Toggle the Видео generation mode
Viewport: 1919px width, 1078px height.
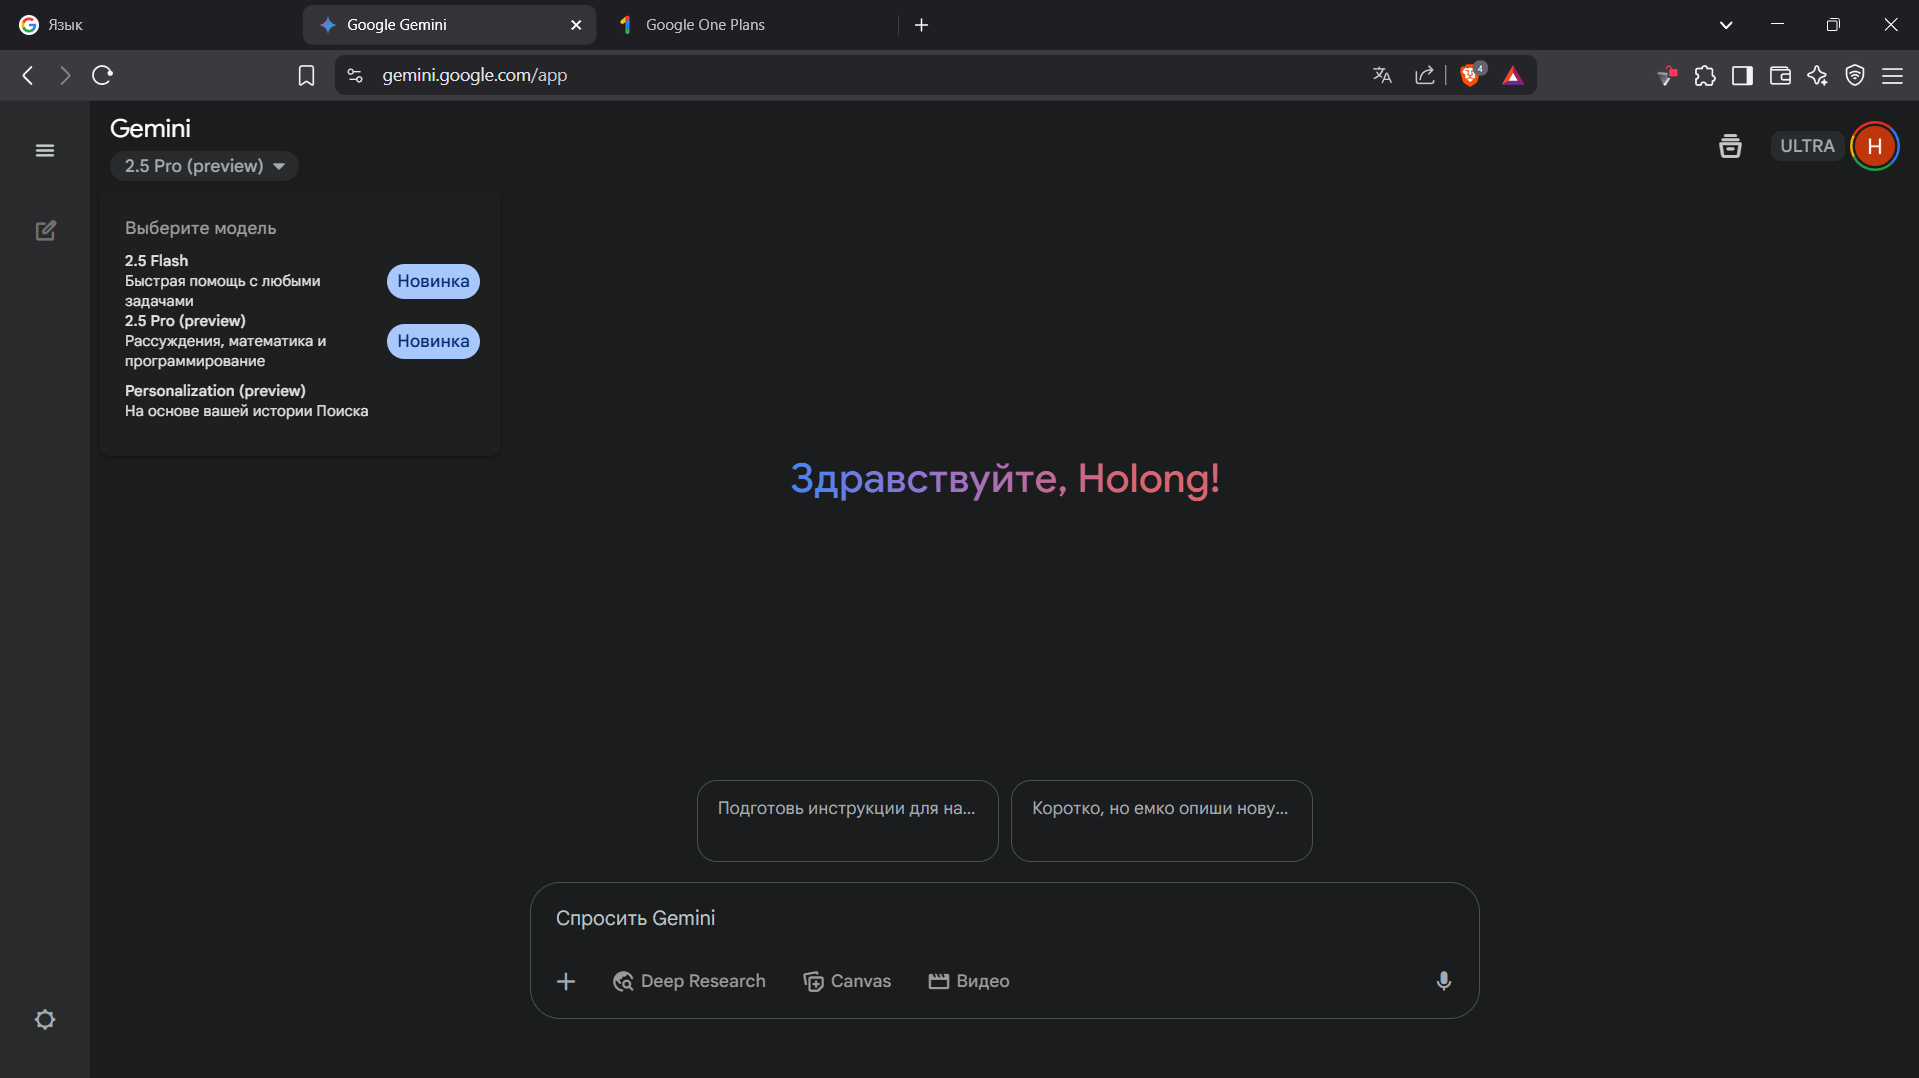point(969,981)
